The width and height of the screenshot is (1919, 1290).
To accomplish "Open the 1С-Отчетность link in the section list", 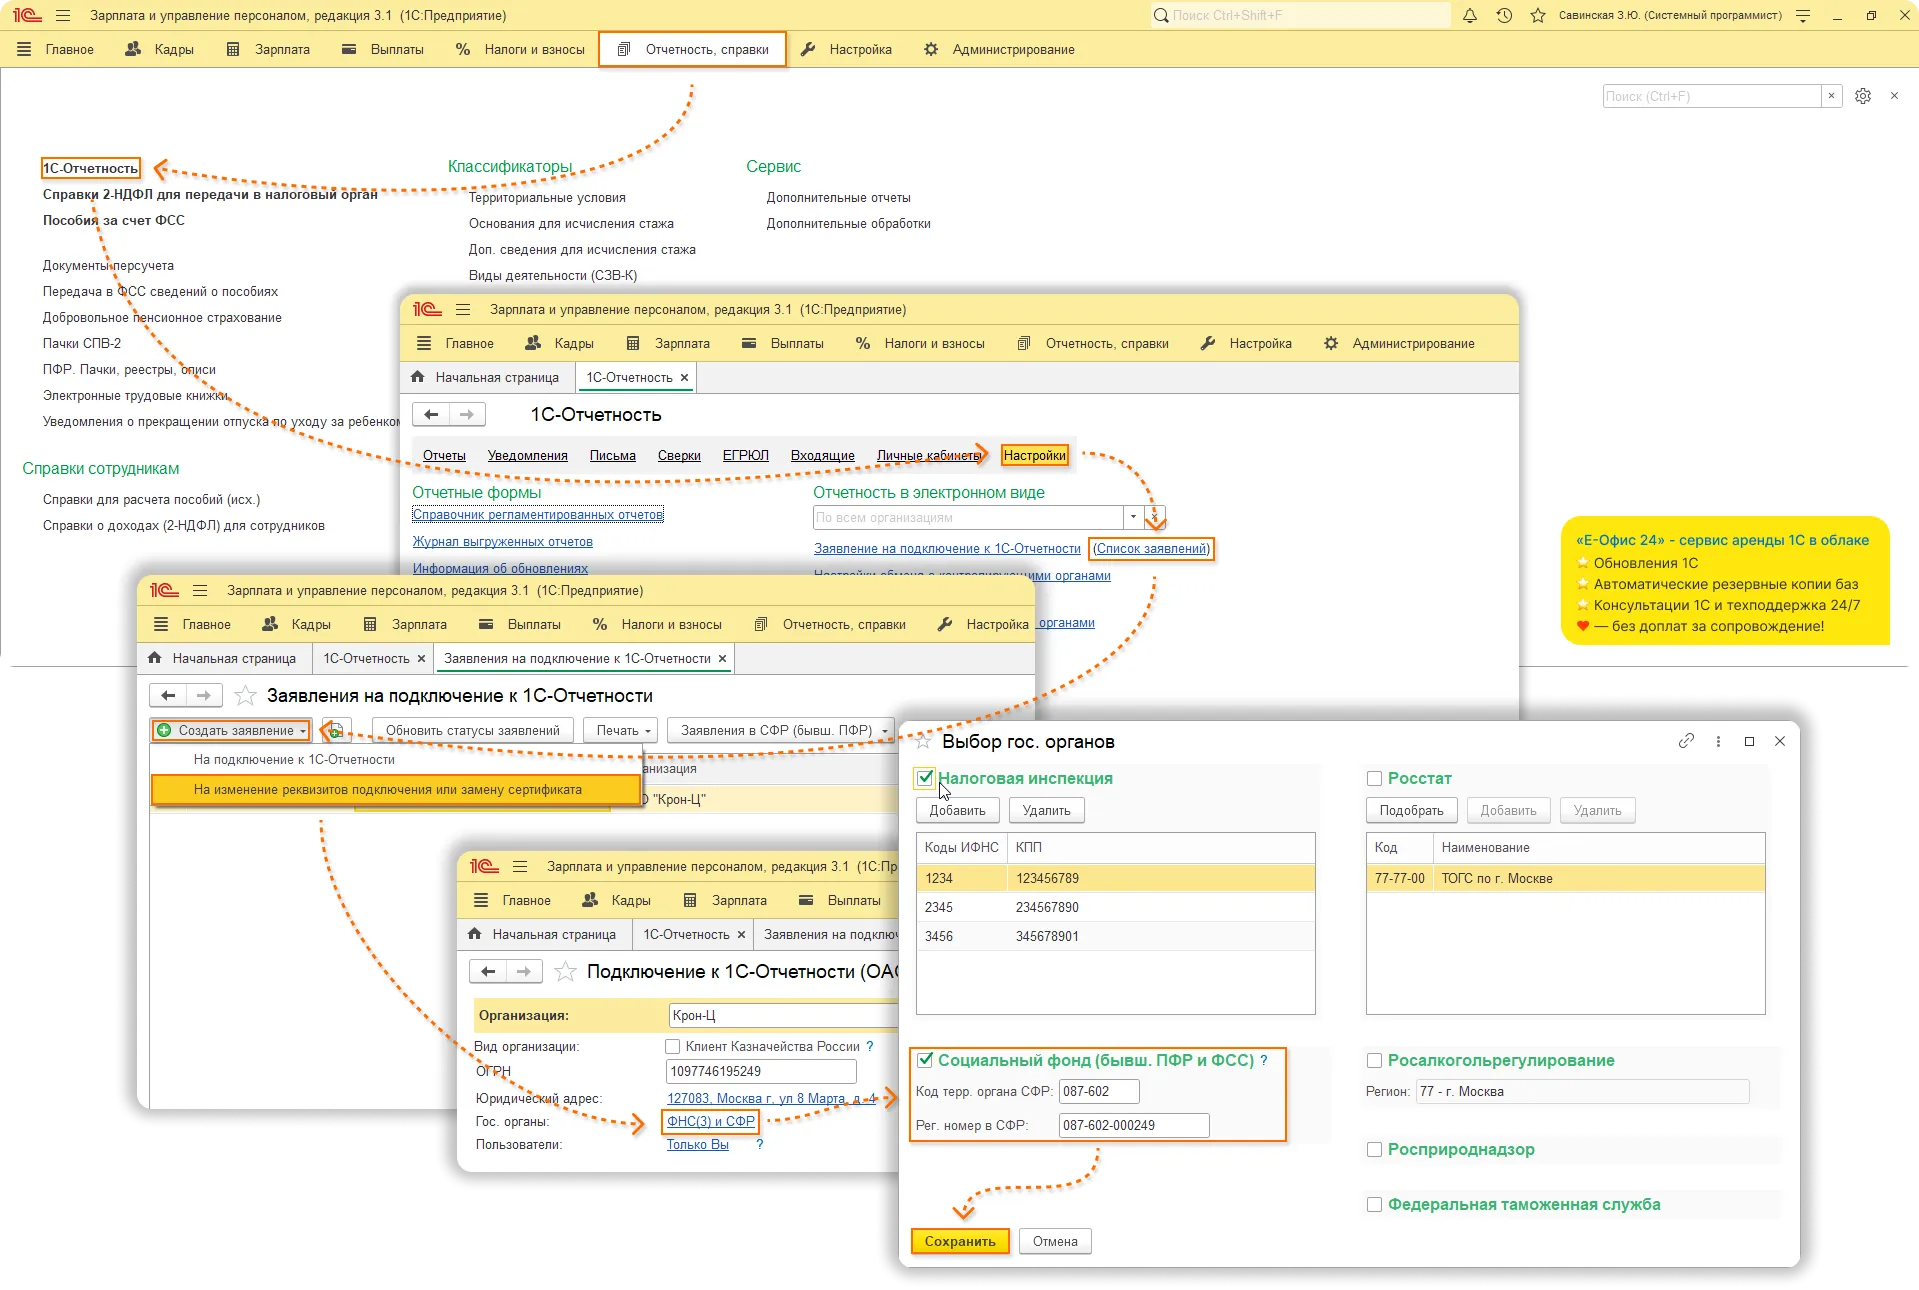I will (x=90, y=168).
